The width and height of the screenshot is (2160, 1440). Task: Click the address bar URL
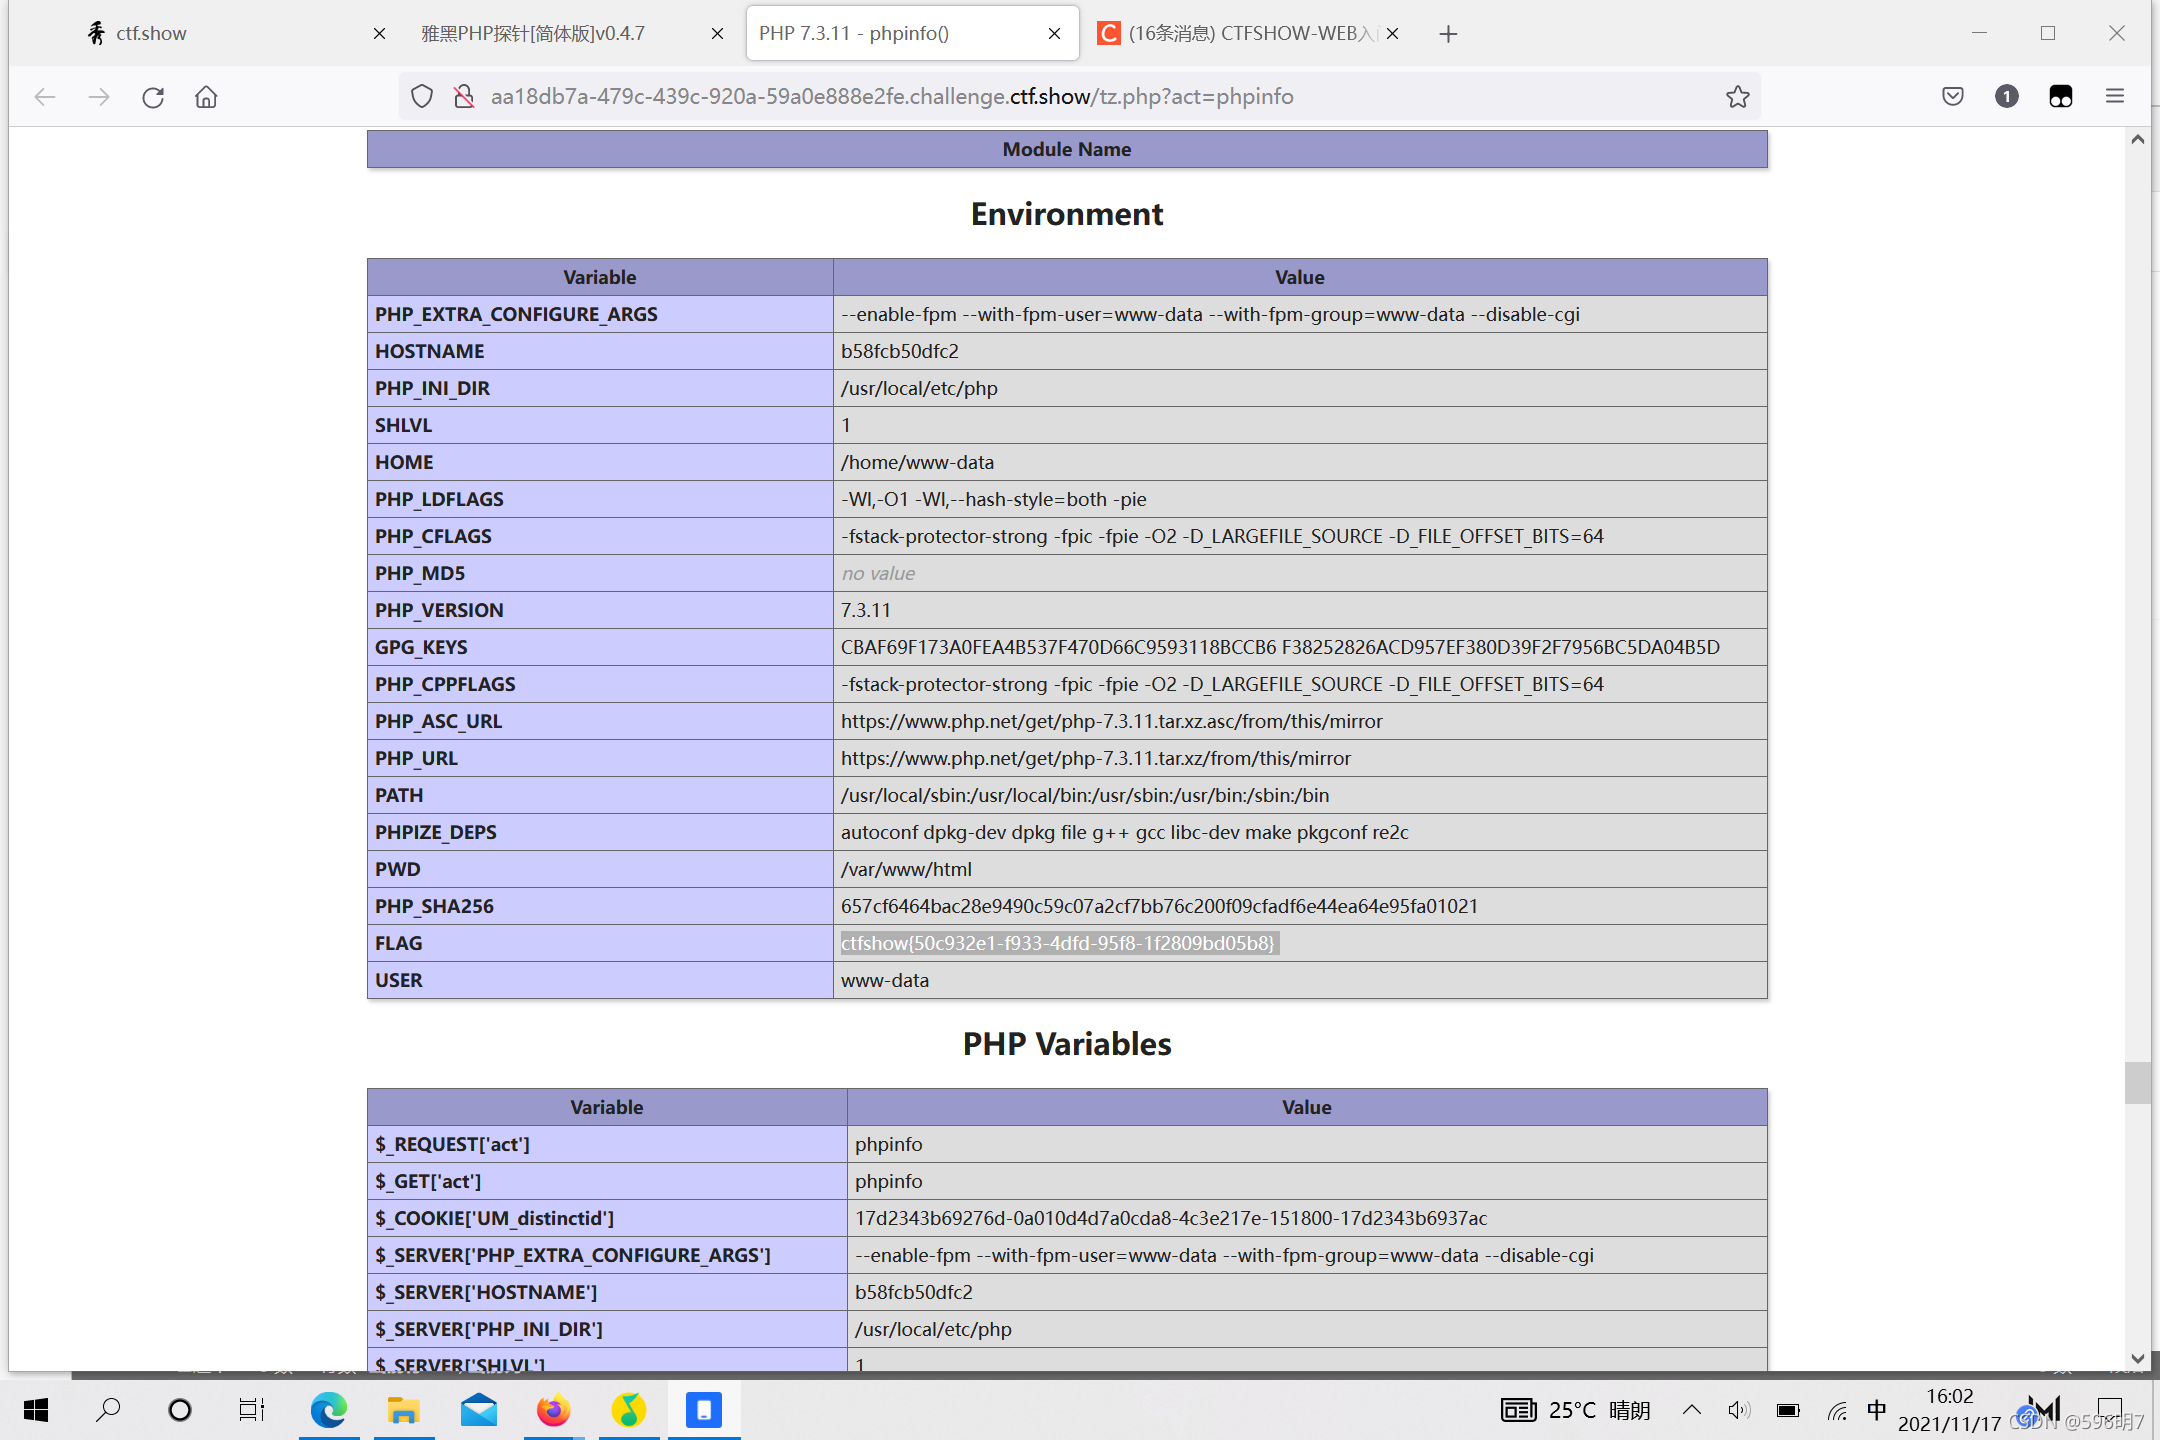pos(892,97)
